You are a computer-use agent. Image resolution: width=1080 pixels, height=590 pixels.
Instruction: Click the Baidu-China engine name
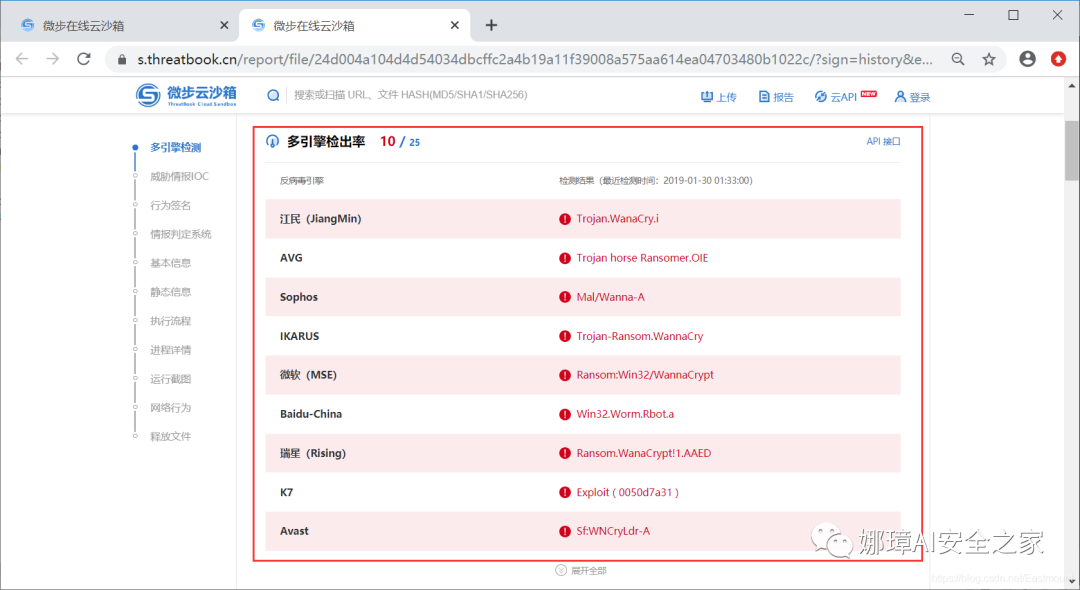pos(311,414)
